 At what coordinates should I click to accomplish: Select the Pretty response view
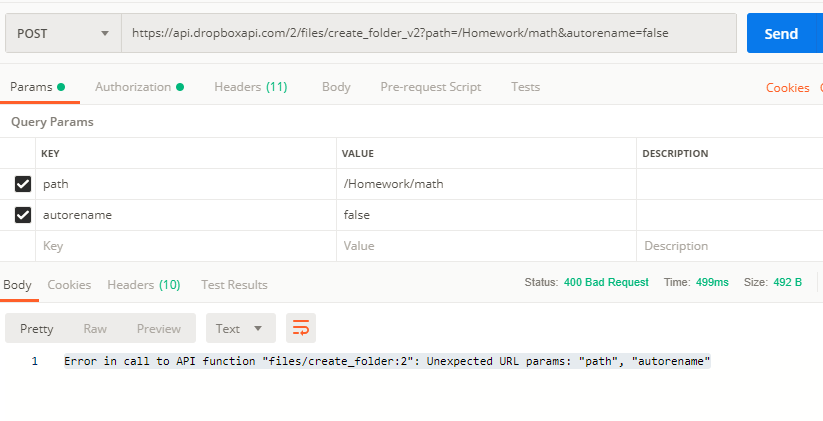(37, 328)
